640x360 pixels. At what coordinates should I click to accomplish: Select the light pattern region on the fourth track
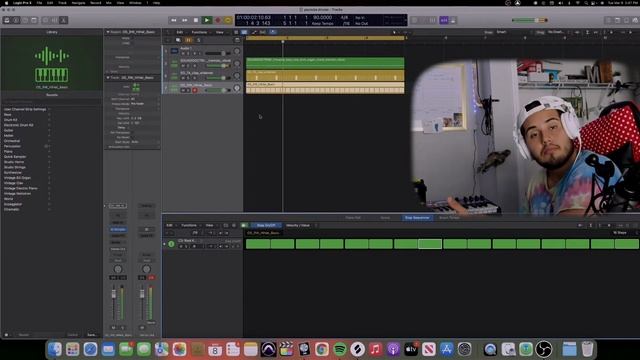coord(325,87)
